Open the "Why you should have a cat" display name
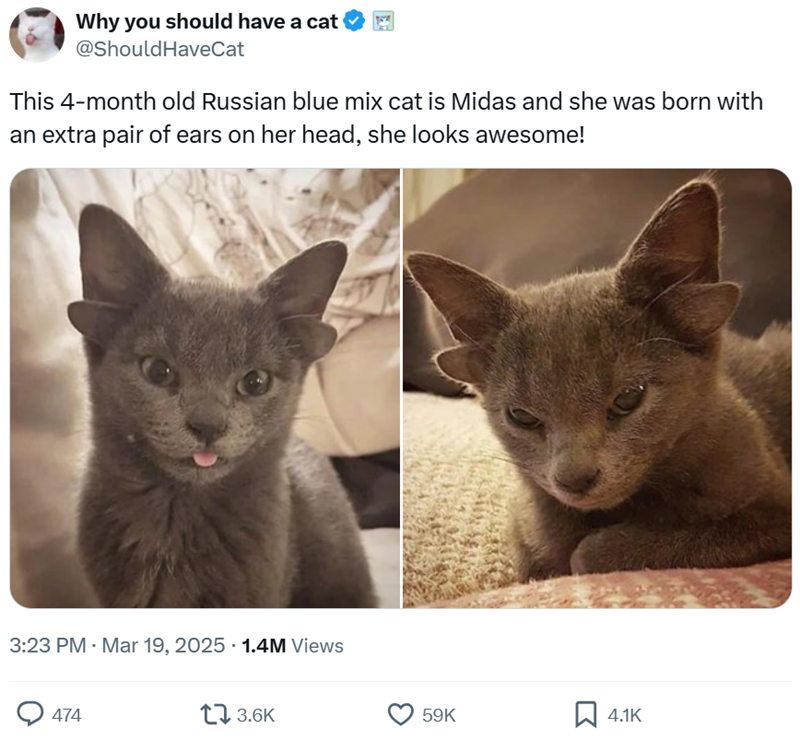The height and width of the screenshot is (740, 800). 207,21
